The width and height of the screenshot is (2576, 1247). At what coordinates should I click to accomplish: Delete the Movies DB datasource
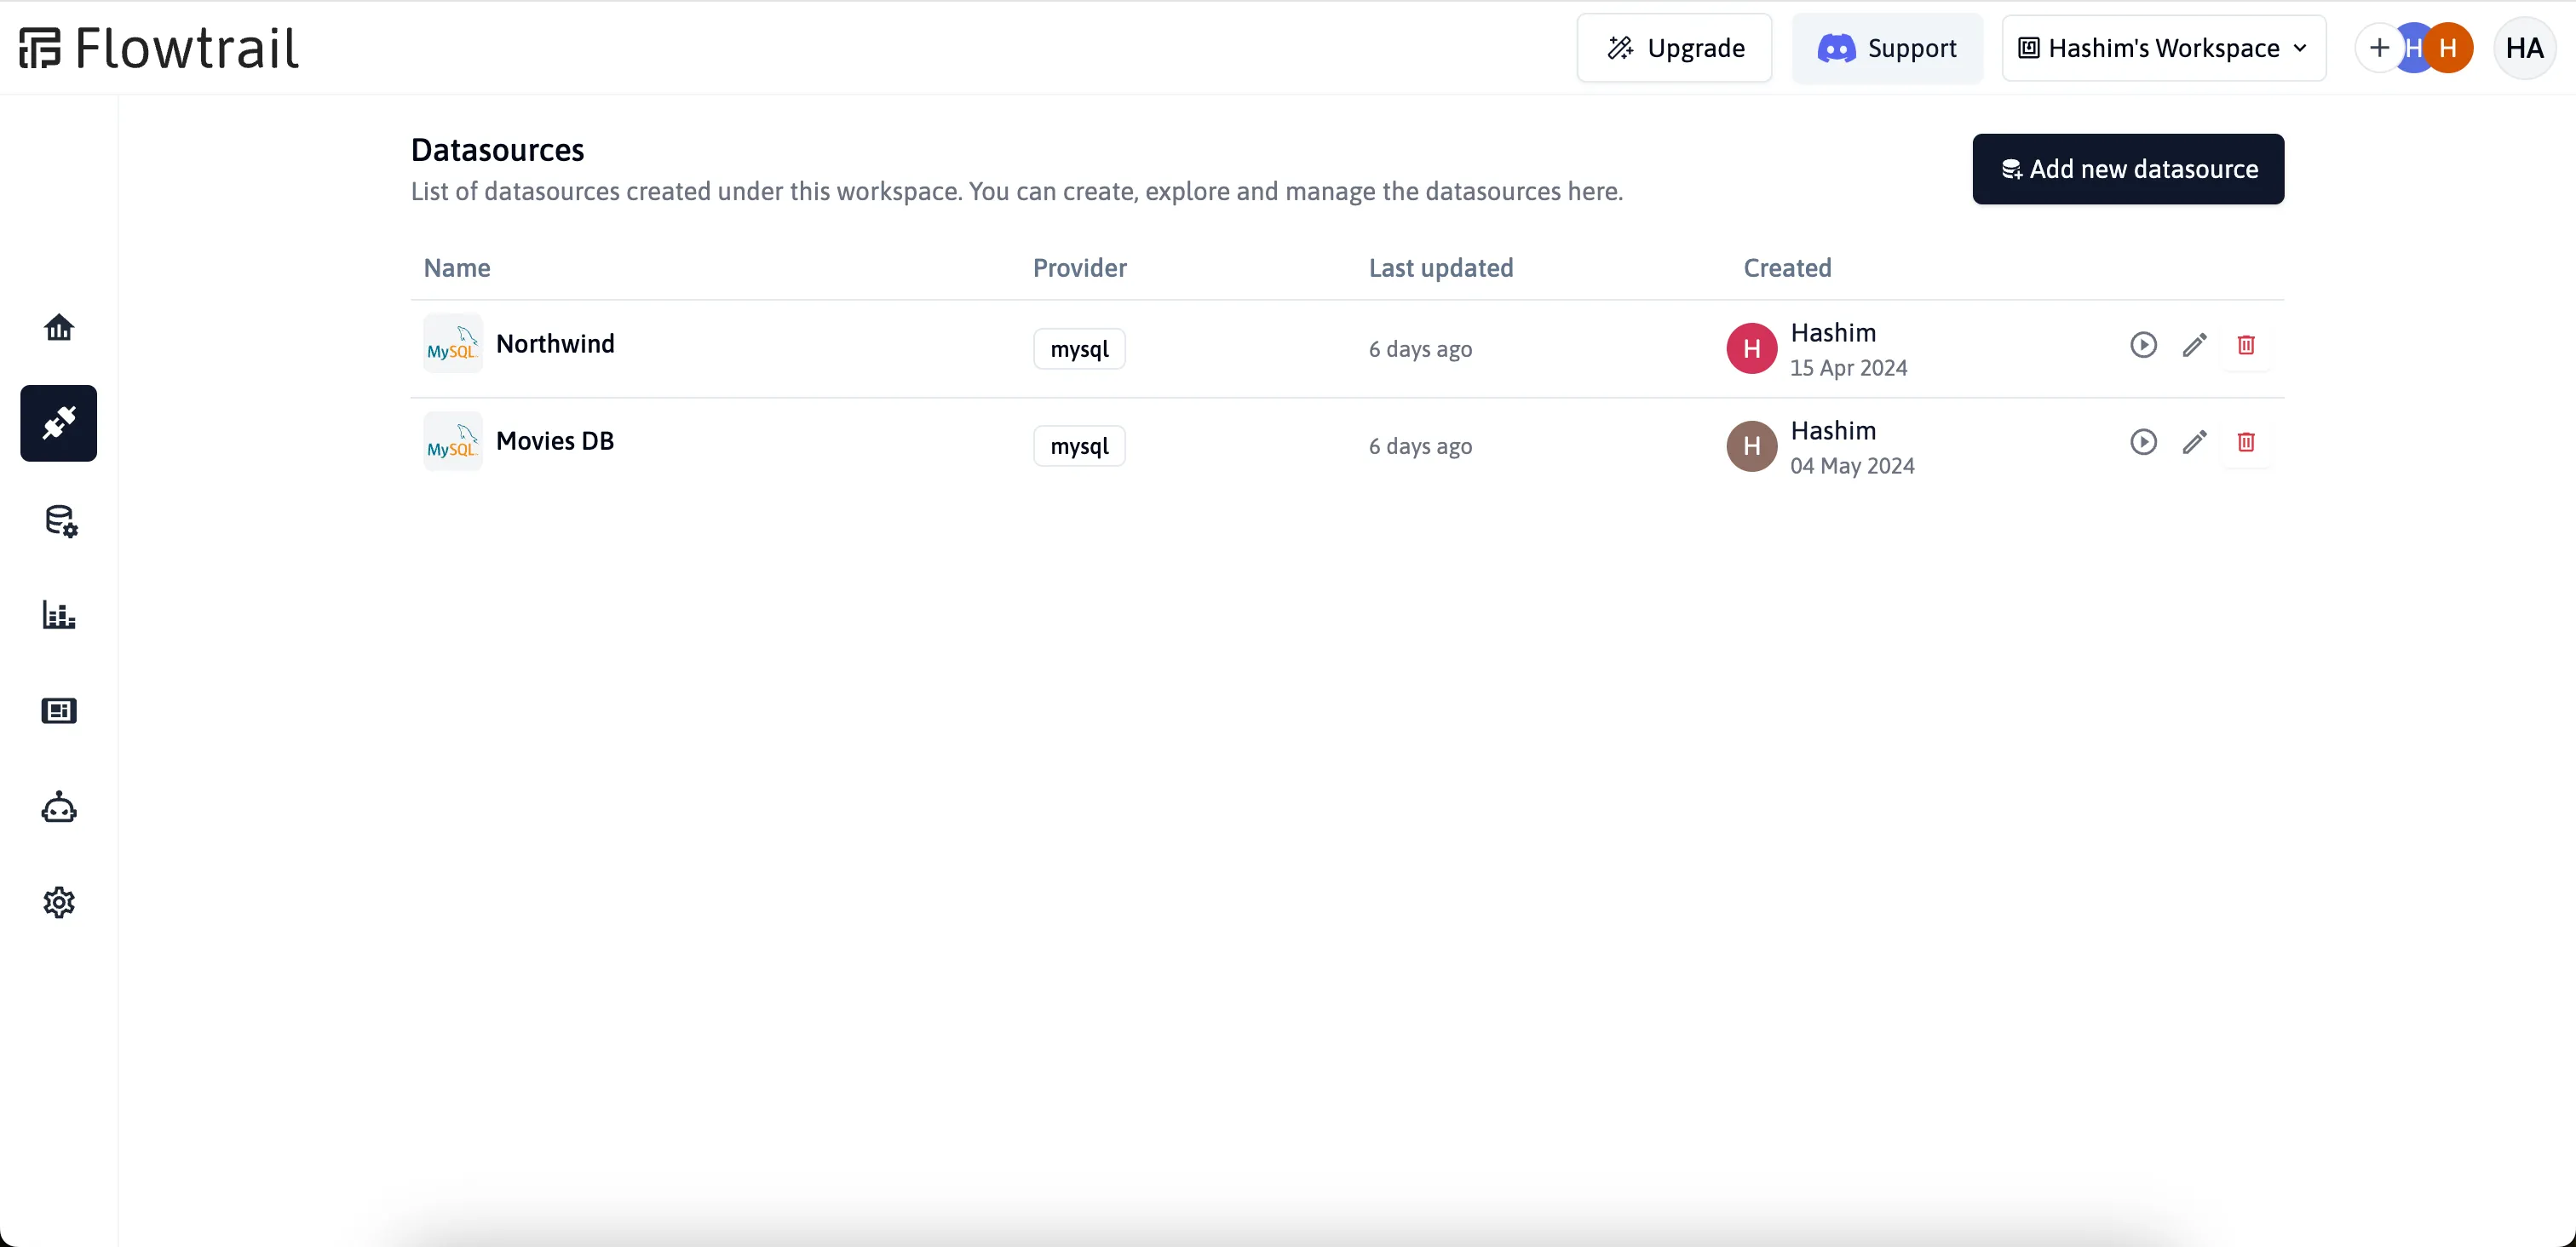tap(2246, 442)
